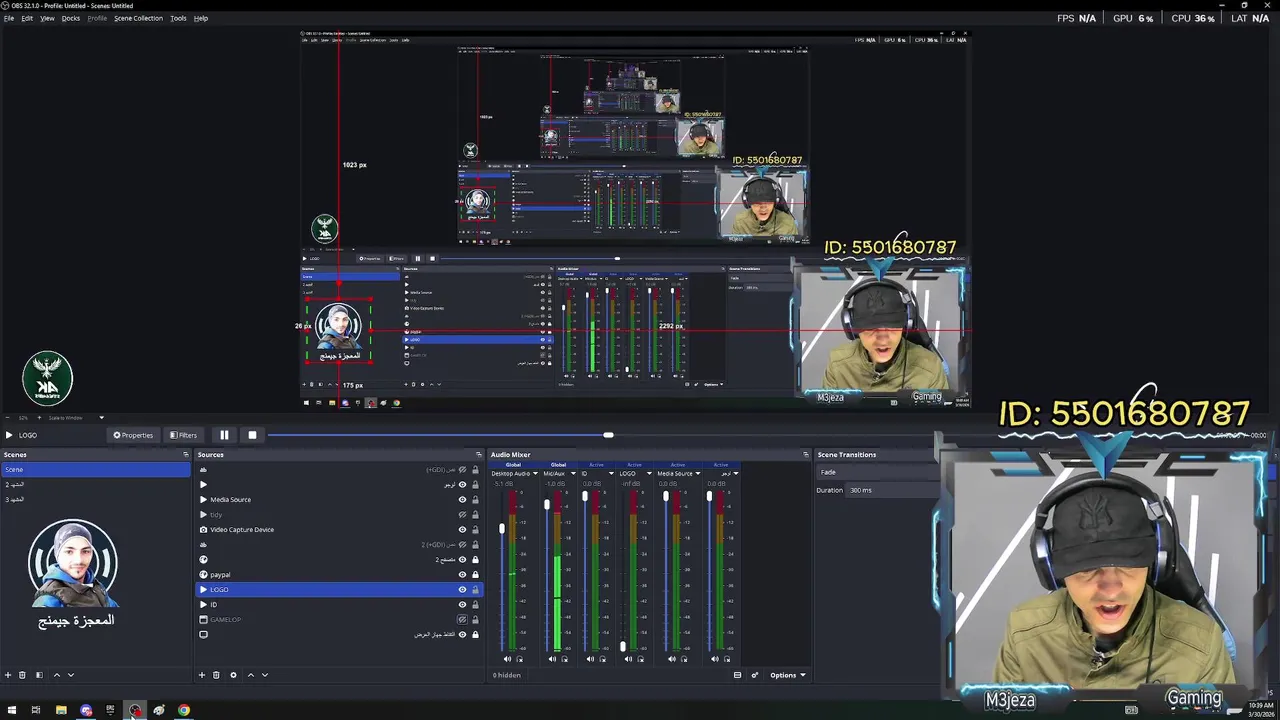Pop out the Scenes dock

185,455
